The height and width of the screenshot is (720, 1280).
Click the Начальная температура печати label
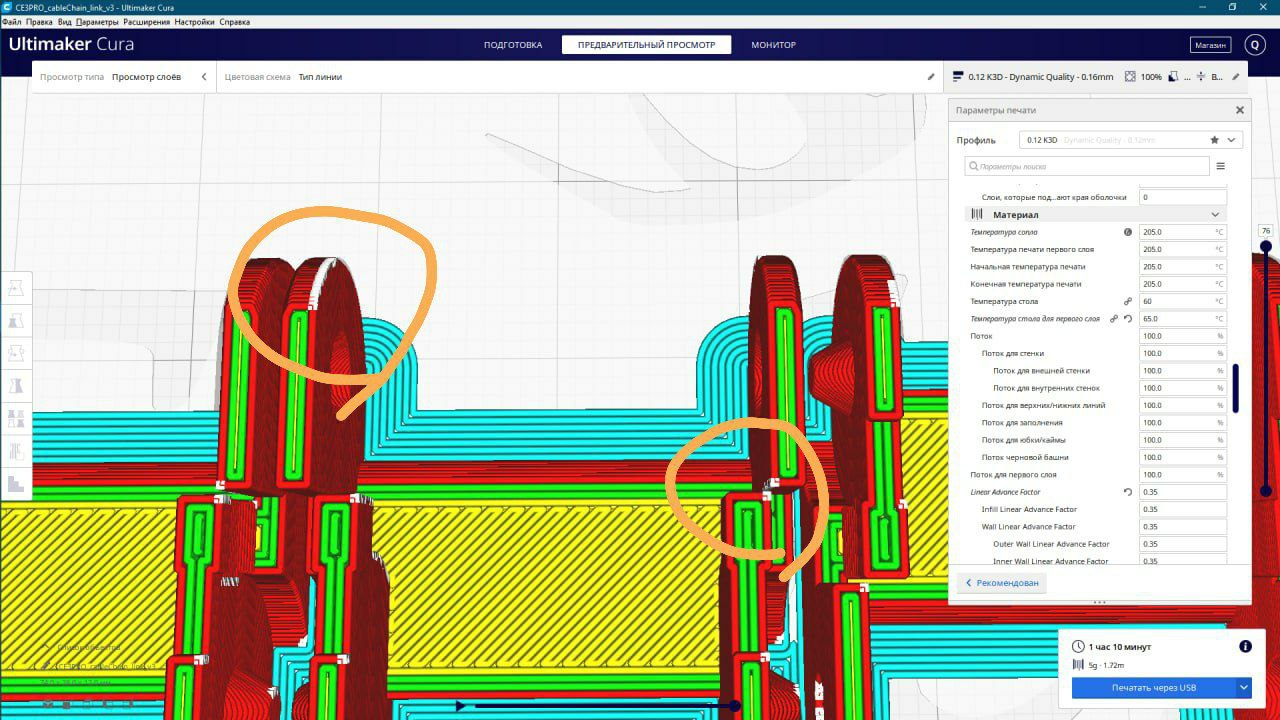pyautogui.click(x=1028, y=267)
